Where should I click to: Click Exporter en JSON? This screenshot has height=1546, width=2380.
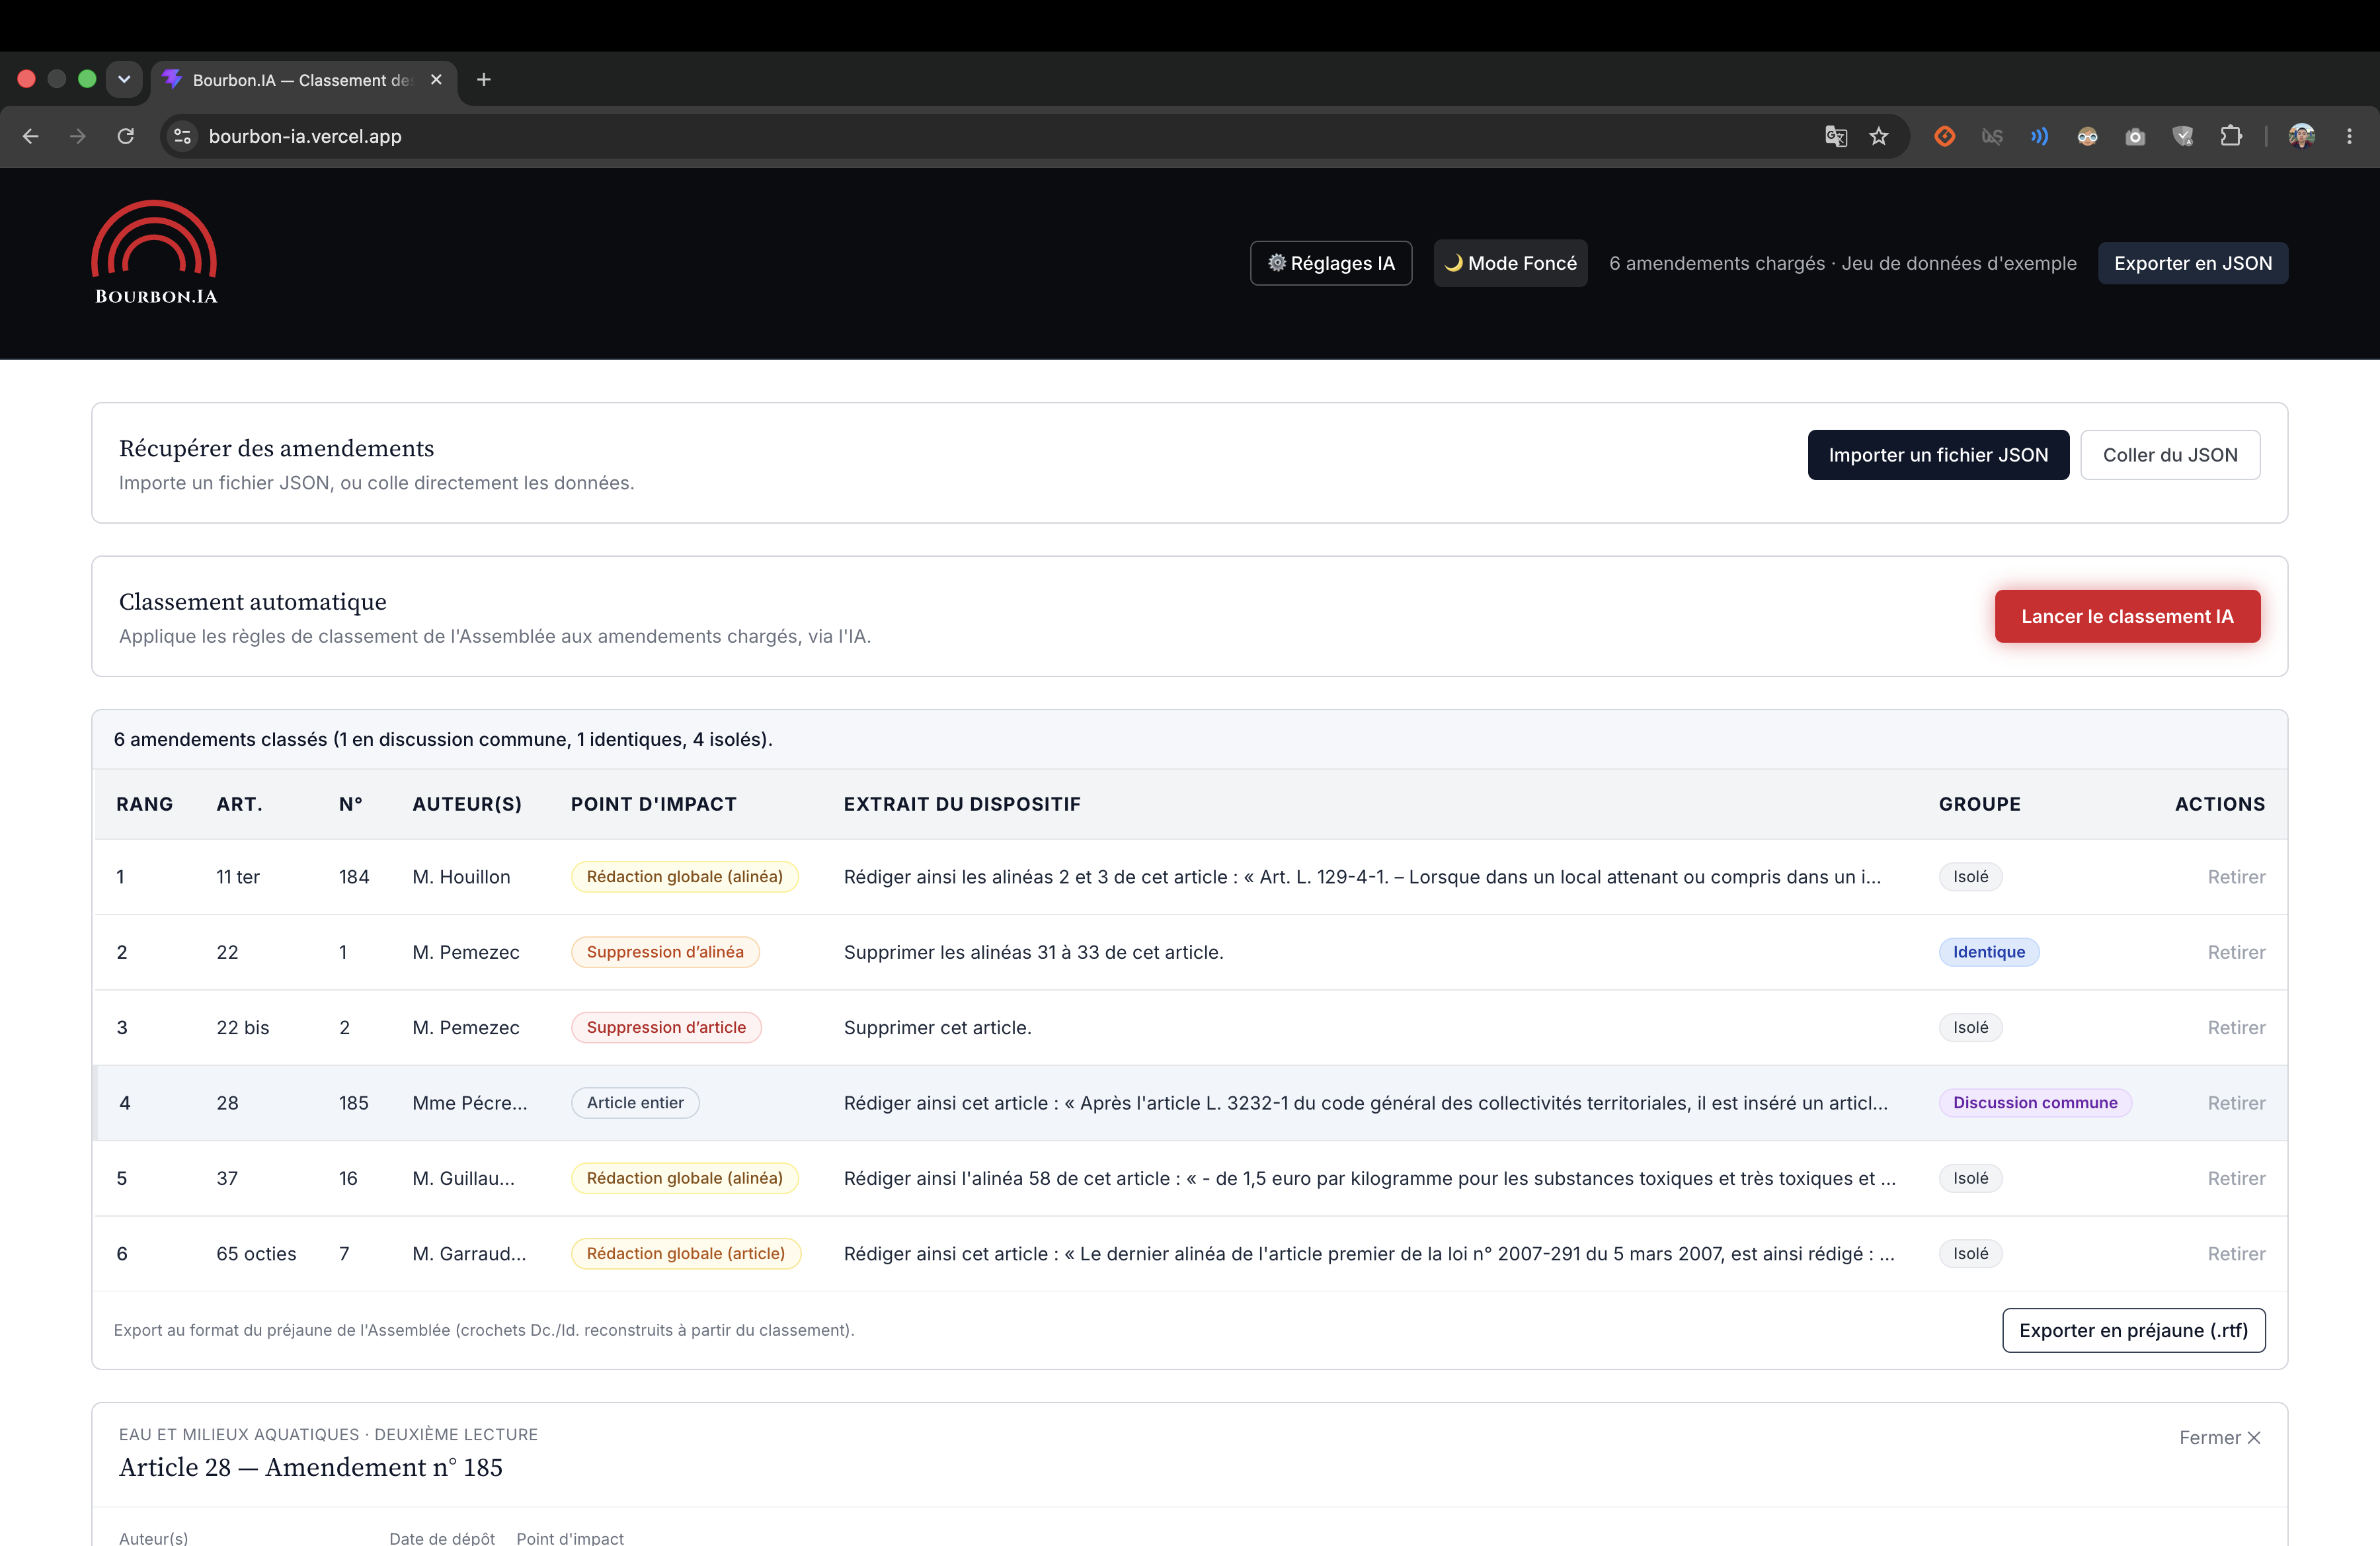[2192, 263]
